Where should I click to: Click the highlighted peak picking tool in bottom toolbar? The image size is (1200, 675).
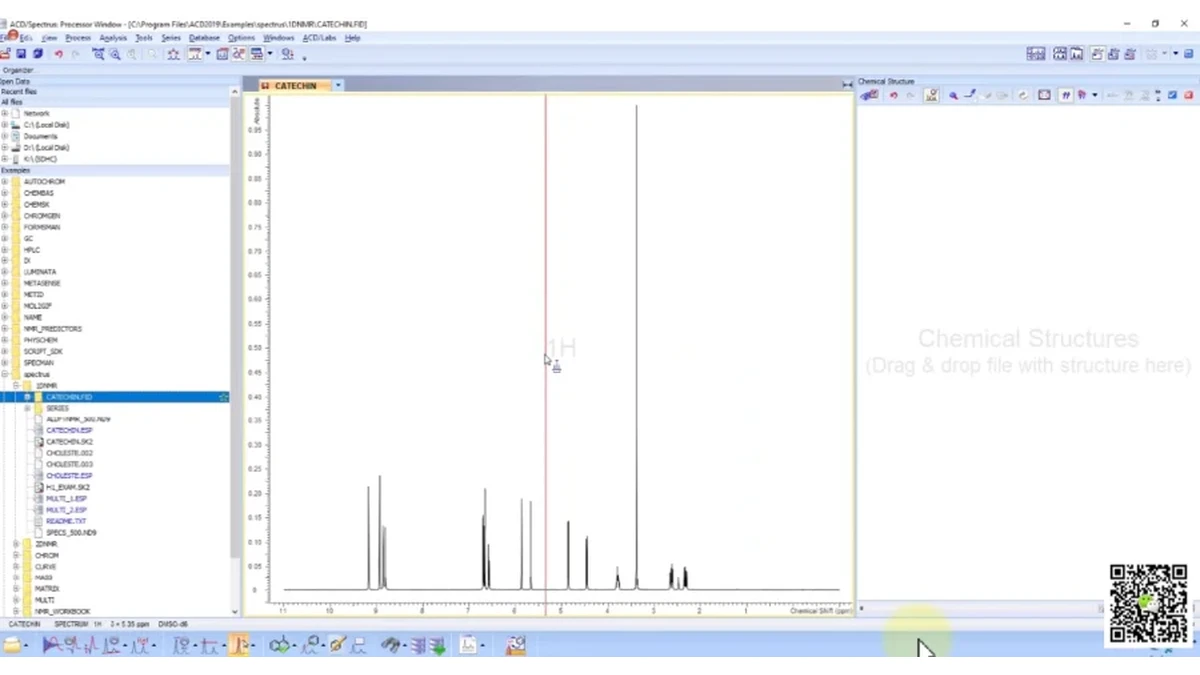point(239,646)
